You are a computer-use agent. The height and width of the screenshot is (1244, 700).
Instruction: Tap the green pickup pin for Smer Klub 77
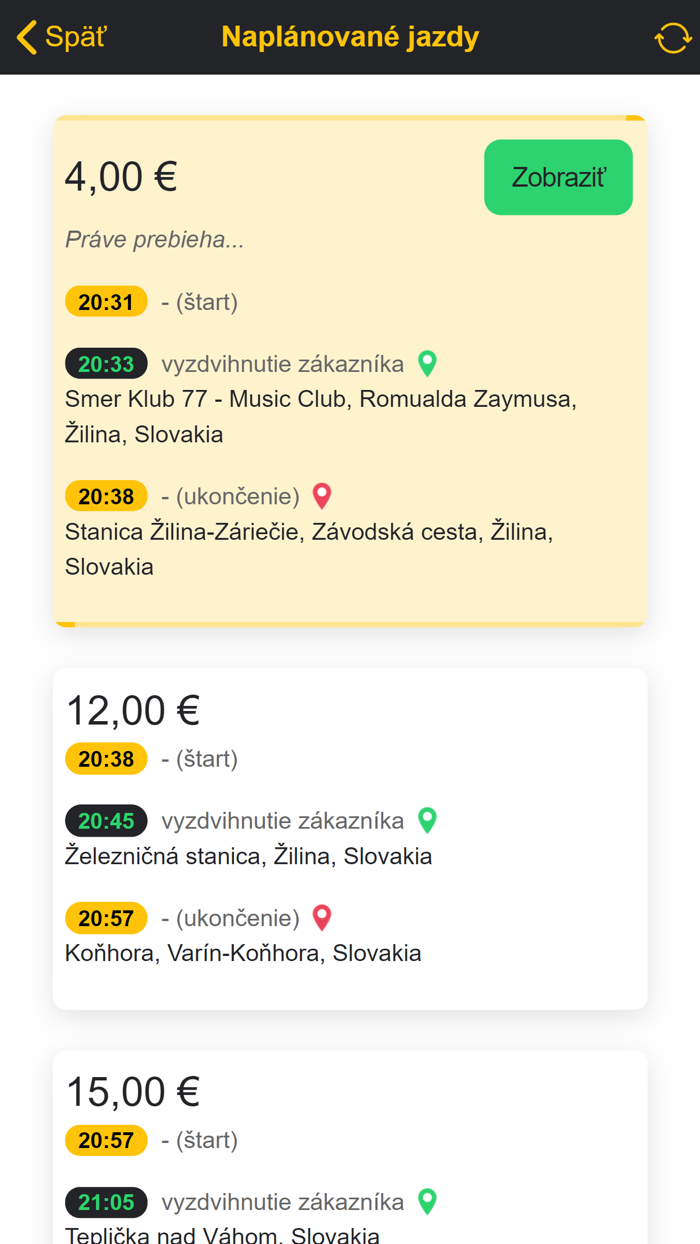point(427,364)
